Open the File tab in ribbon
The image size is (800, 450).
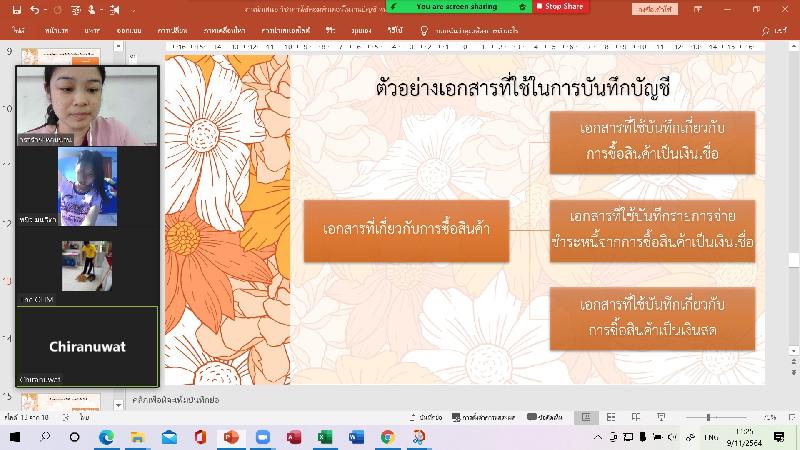click(18, 30)
